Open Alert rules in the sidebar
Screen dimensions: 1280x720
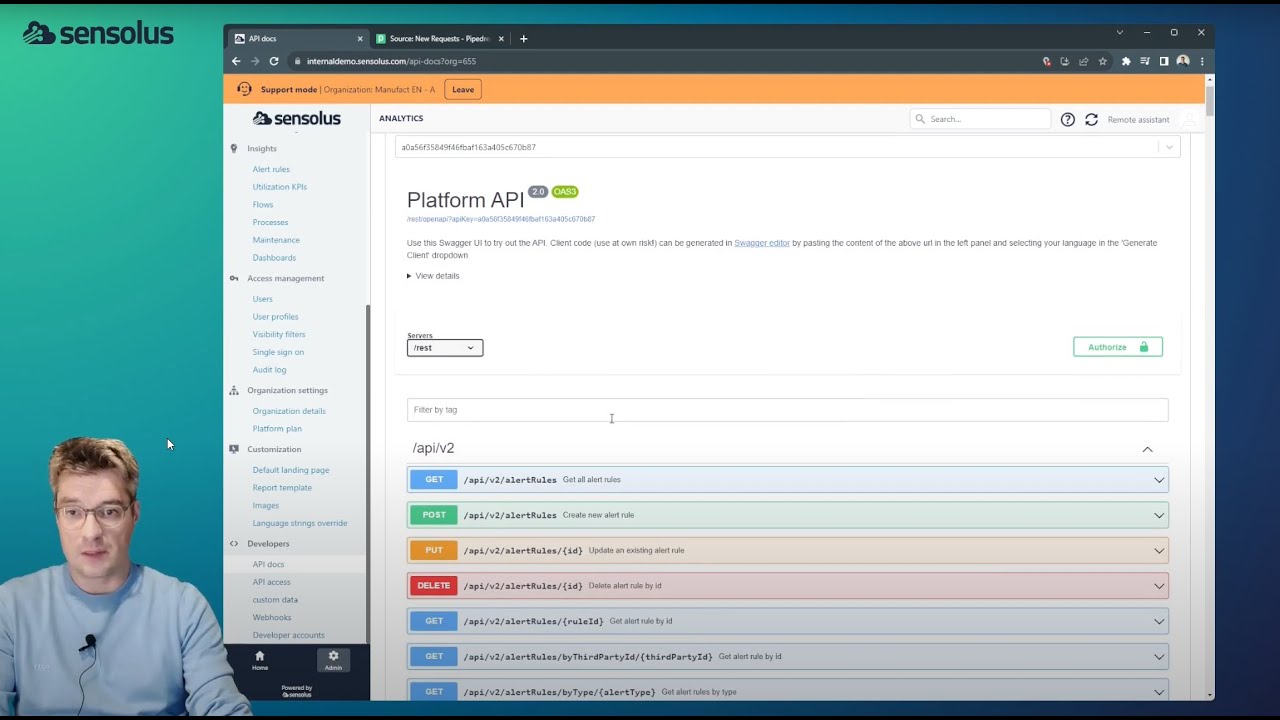271,169
